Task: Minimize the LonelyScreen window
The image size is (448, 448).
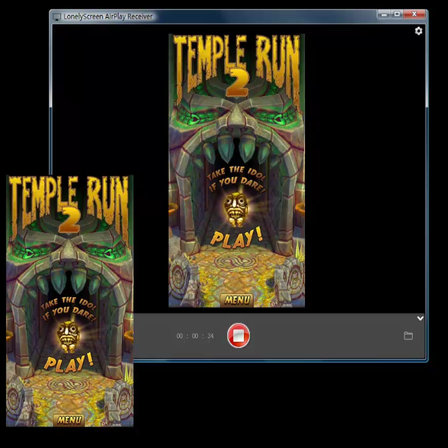Action: pos(384,14)
